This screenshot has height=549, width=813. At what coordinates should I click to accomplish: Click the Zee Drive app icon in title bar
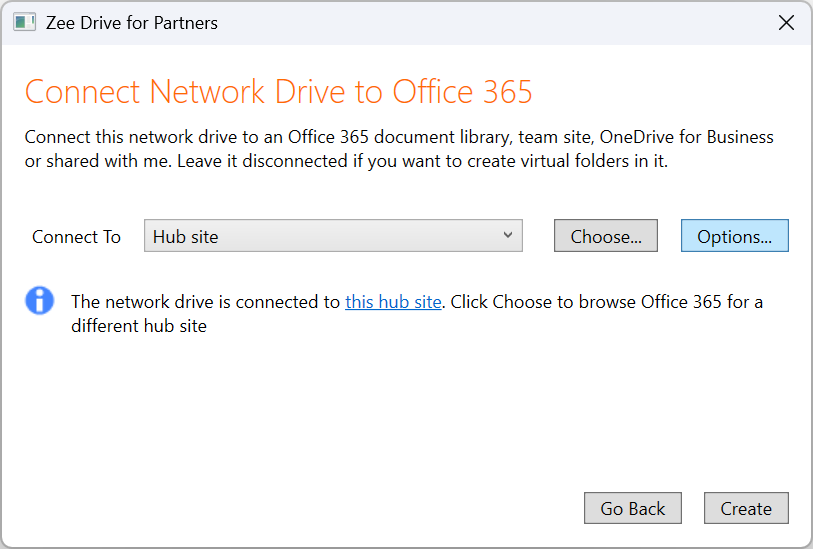24,22
